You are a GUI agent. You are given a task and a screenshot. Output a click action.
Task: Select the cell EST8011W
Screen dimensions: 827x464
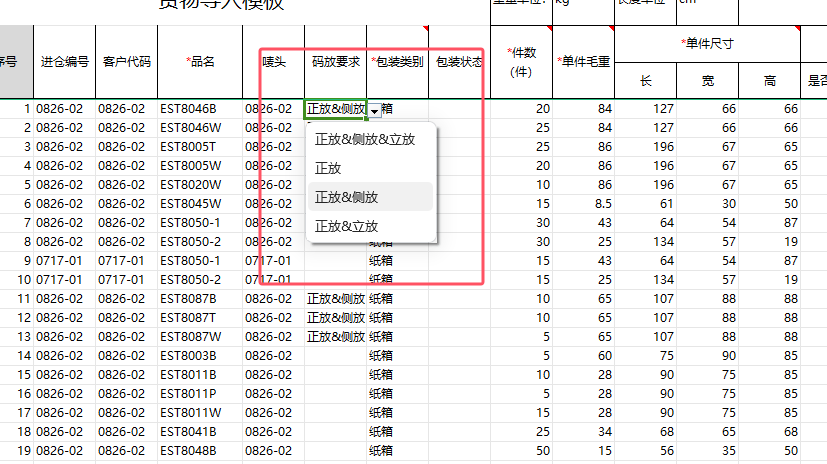(x=200, y=413)
